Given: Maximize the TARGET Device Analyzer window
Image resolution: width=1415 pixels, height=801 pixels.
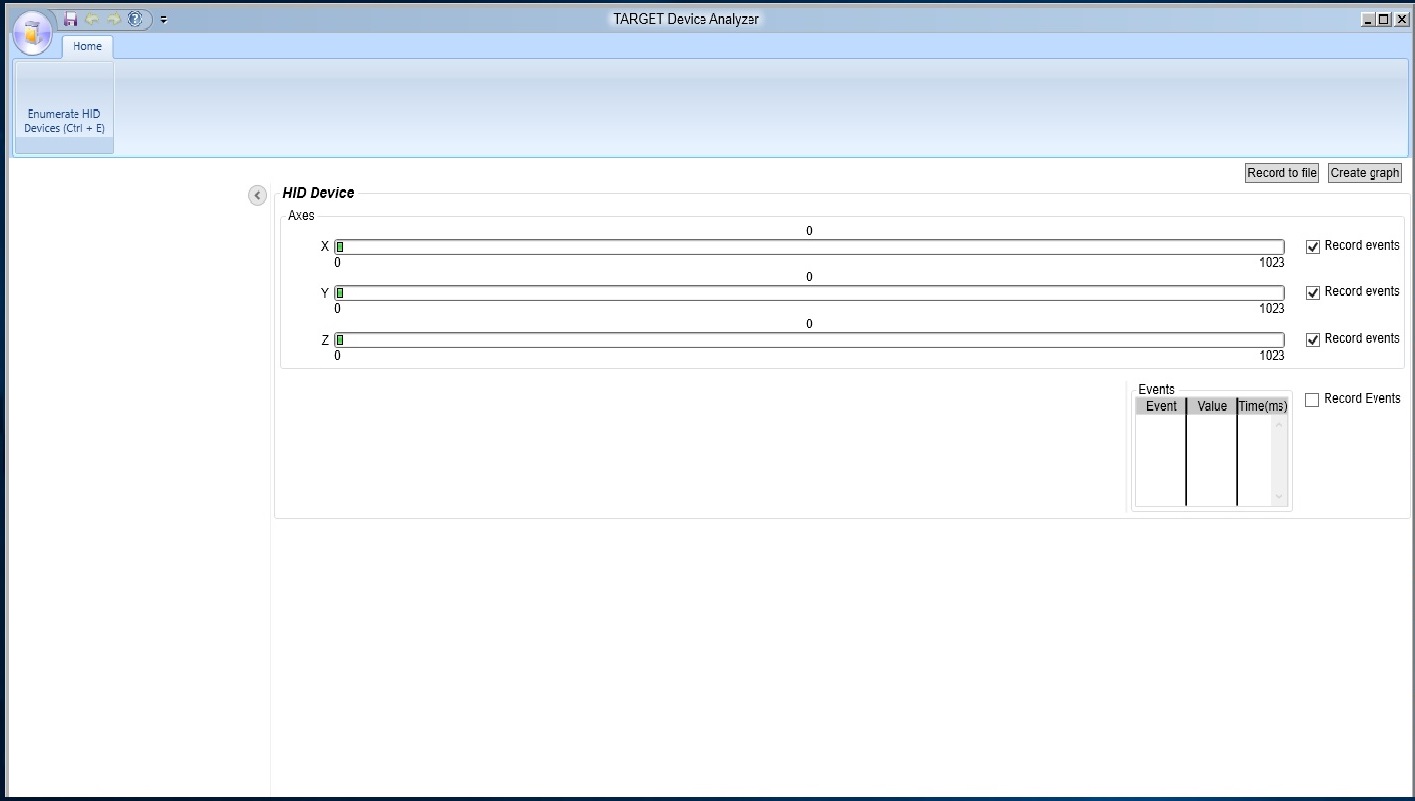Looking at the screenshot, I should 1384,19.
